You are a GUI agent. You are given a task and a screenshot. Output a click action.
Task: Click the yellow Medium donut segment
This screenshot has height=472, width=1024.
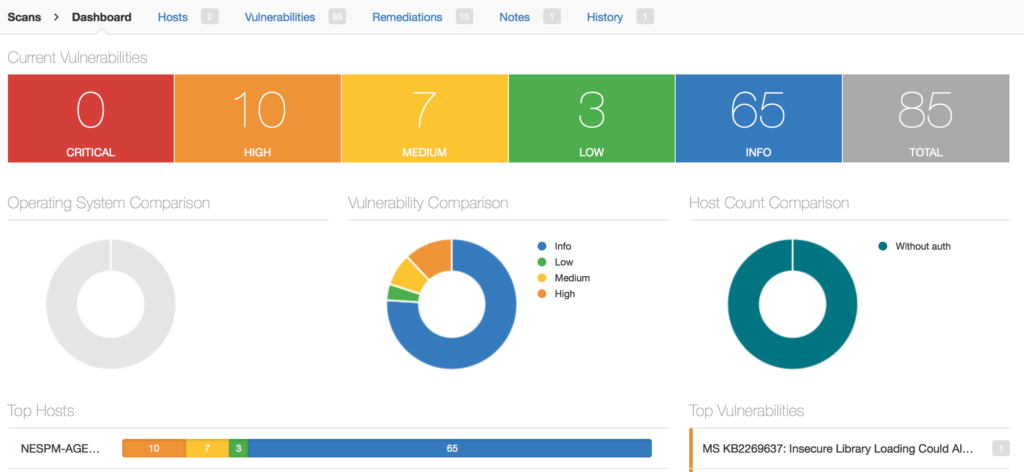pos(407,275)
